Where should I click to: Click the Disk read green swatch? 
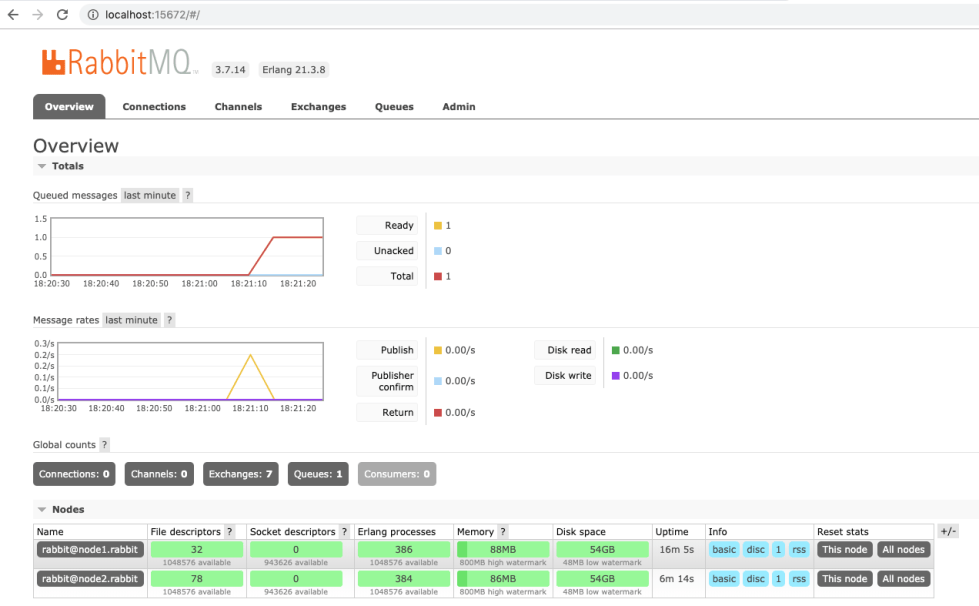pyautogui.click(x=616, y=350)
